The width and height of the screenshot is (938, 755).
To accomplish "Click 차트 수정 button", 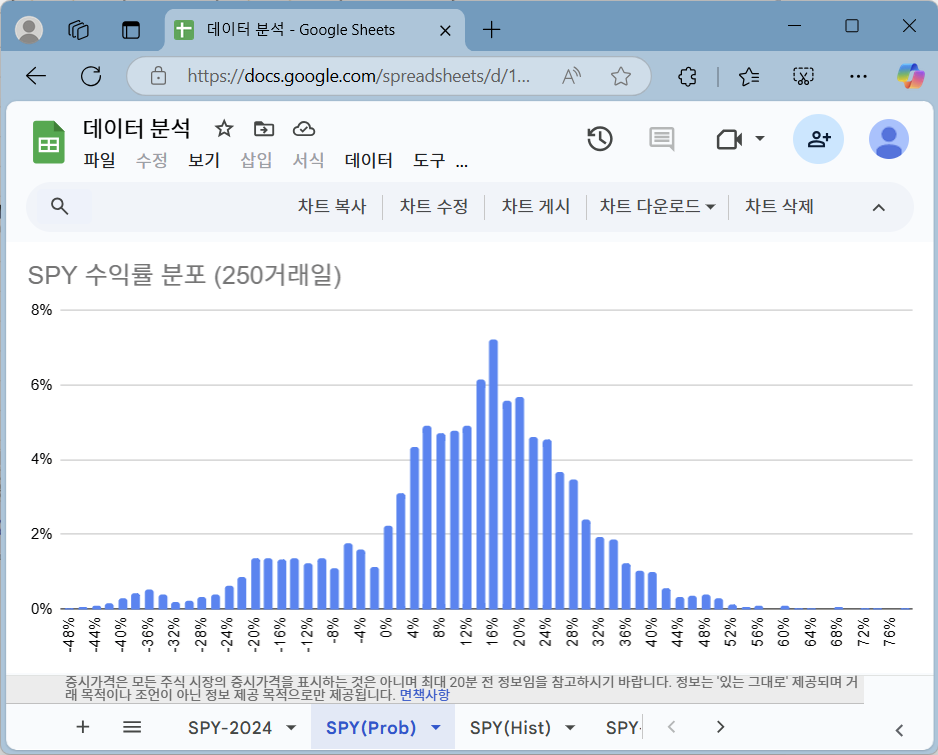I will tap(434, 206).
